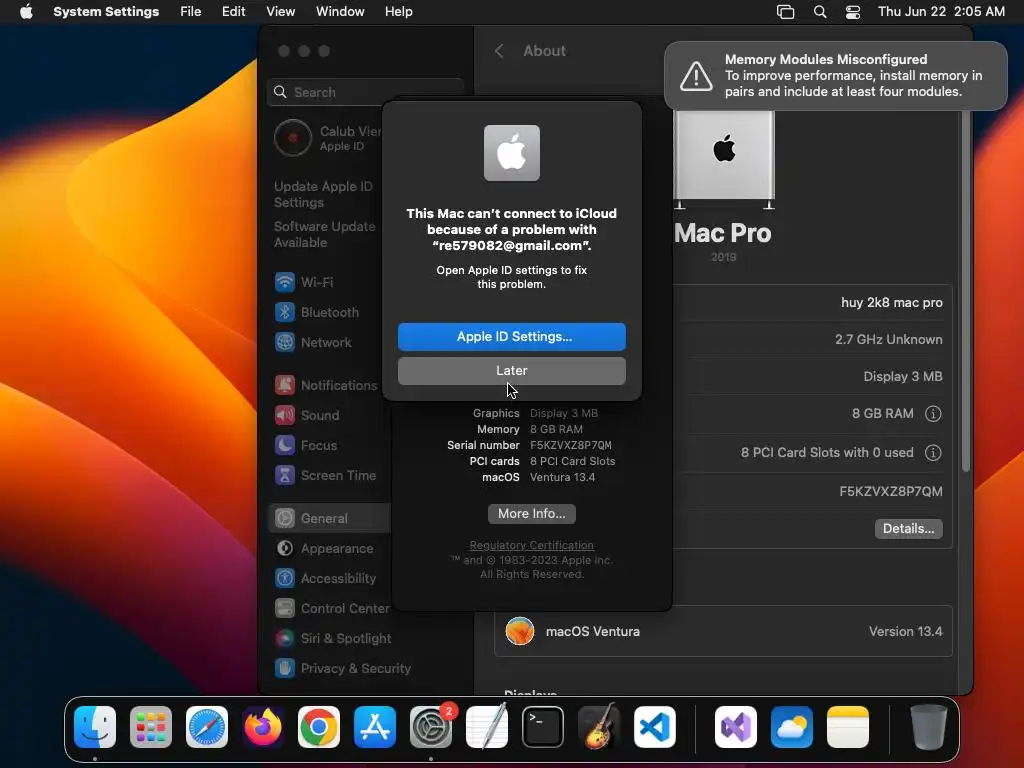Open Google Chrome from the Dock
1024x768 pixels.
(319, 727)
